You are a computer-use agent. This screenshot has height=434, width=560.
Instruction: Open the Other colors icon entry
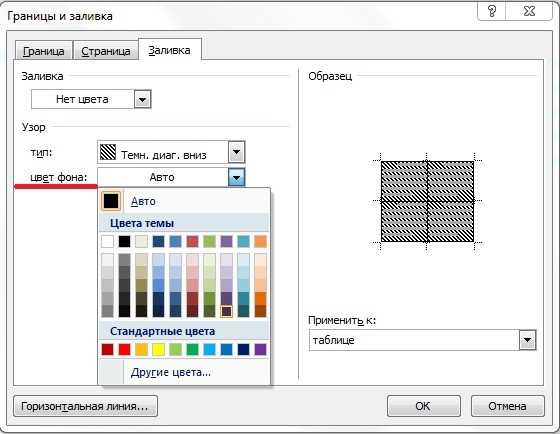[x=112, y=372]
